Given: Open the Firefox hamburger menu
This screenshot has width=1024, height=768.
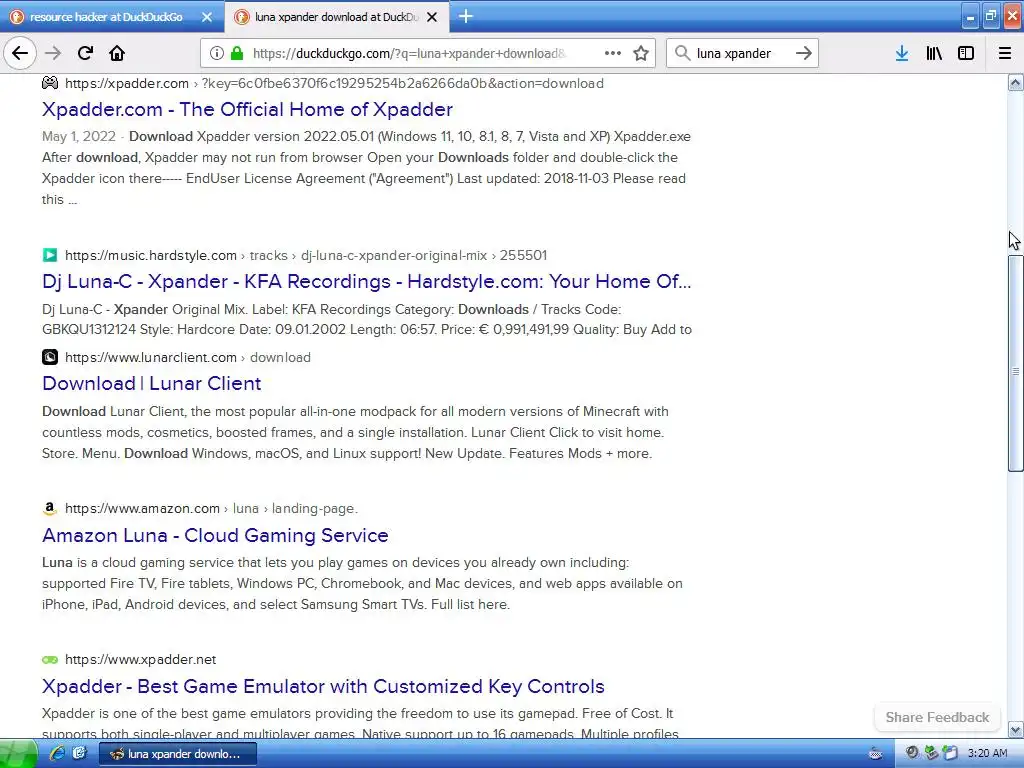Looking at the screenshot, I should [x=1005, y=53].
